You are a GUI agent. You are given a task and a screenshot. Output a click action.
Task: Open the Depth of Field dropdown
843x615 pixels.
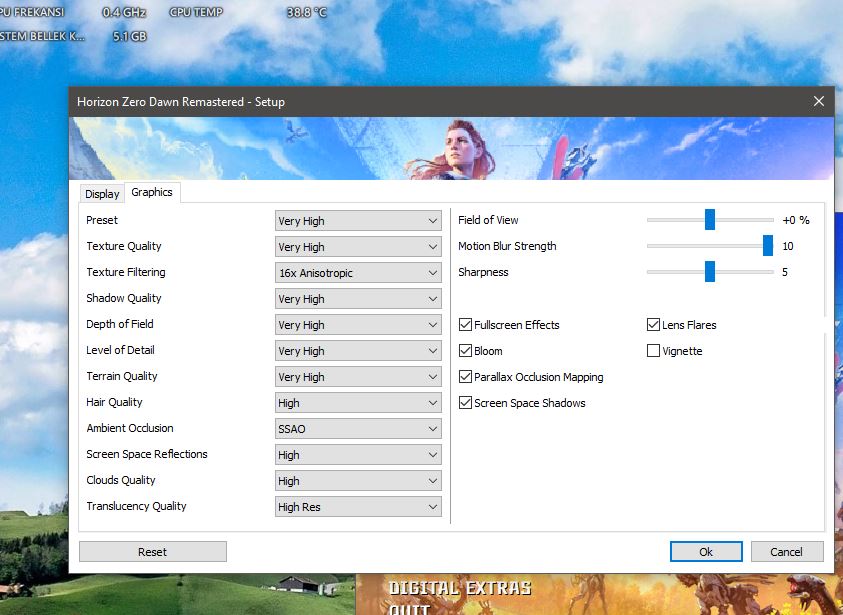pos(358,325)
